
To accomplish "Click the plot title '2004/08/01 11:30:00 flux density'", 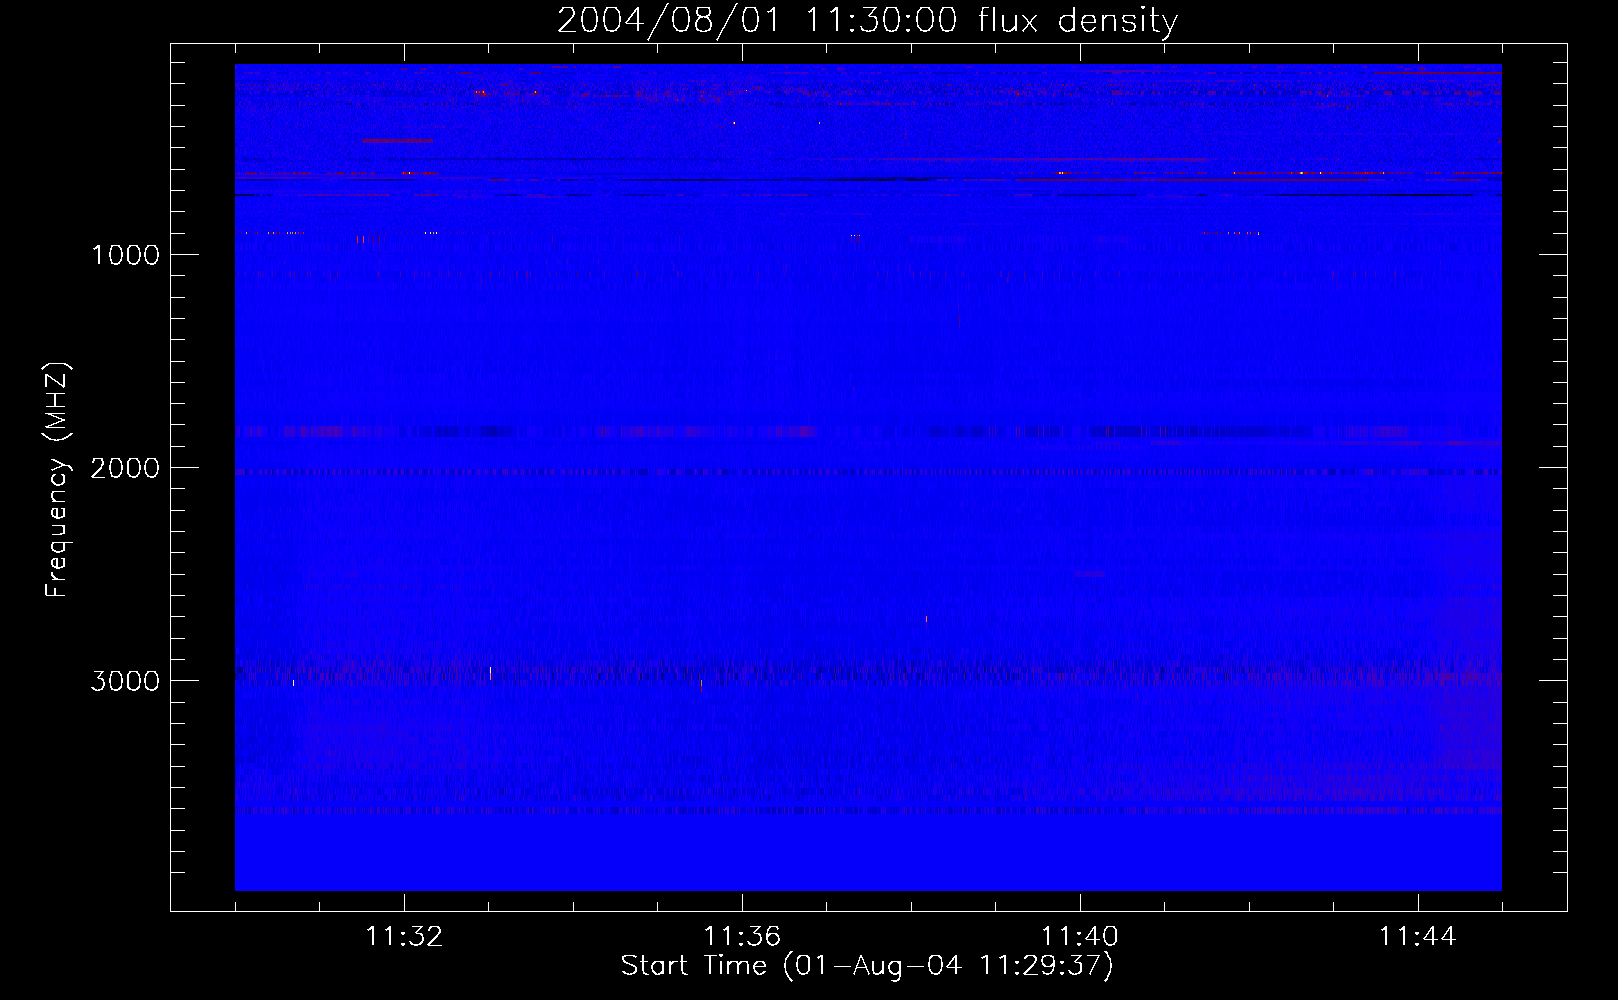I will (867, 21).
